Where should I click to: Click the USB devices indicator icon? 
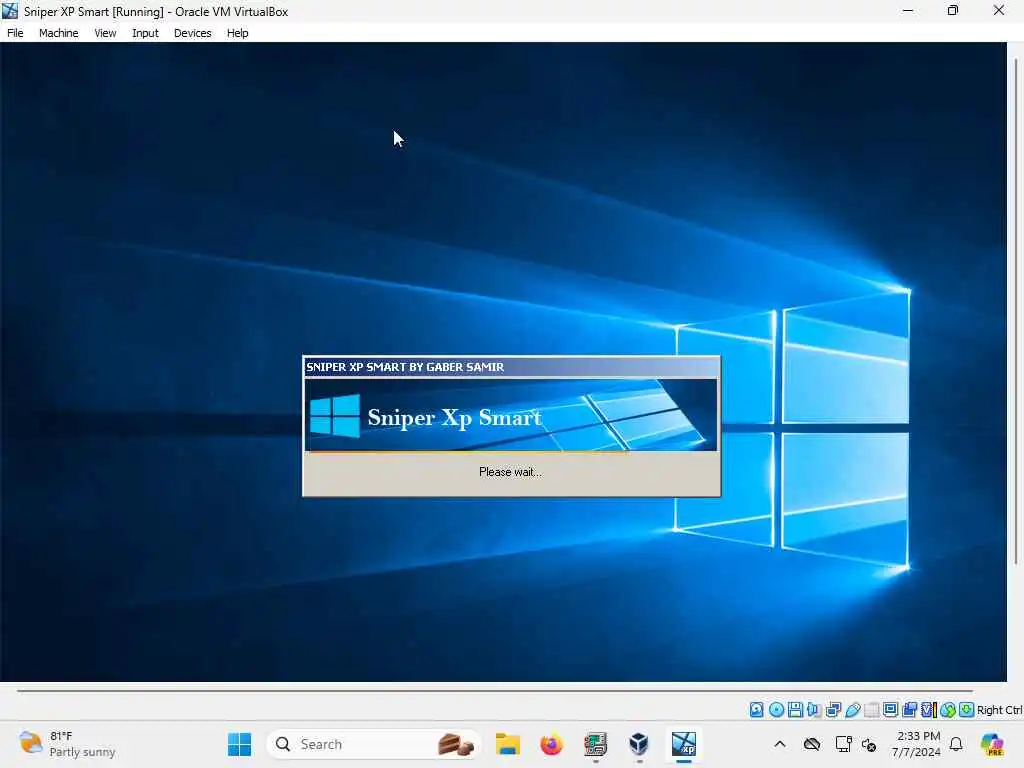click(x=853, y=710)
